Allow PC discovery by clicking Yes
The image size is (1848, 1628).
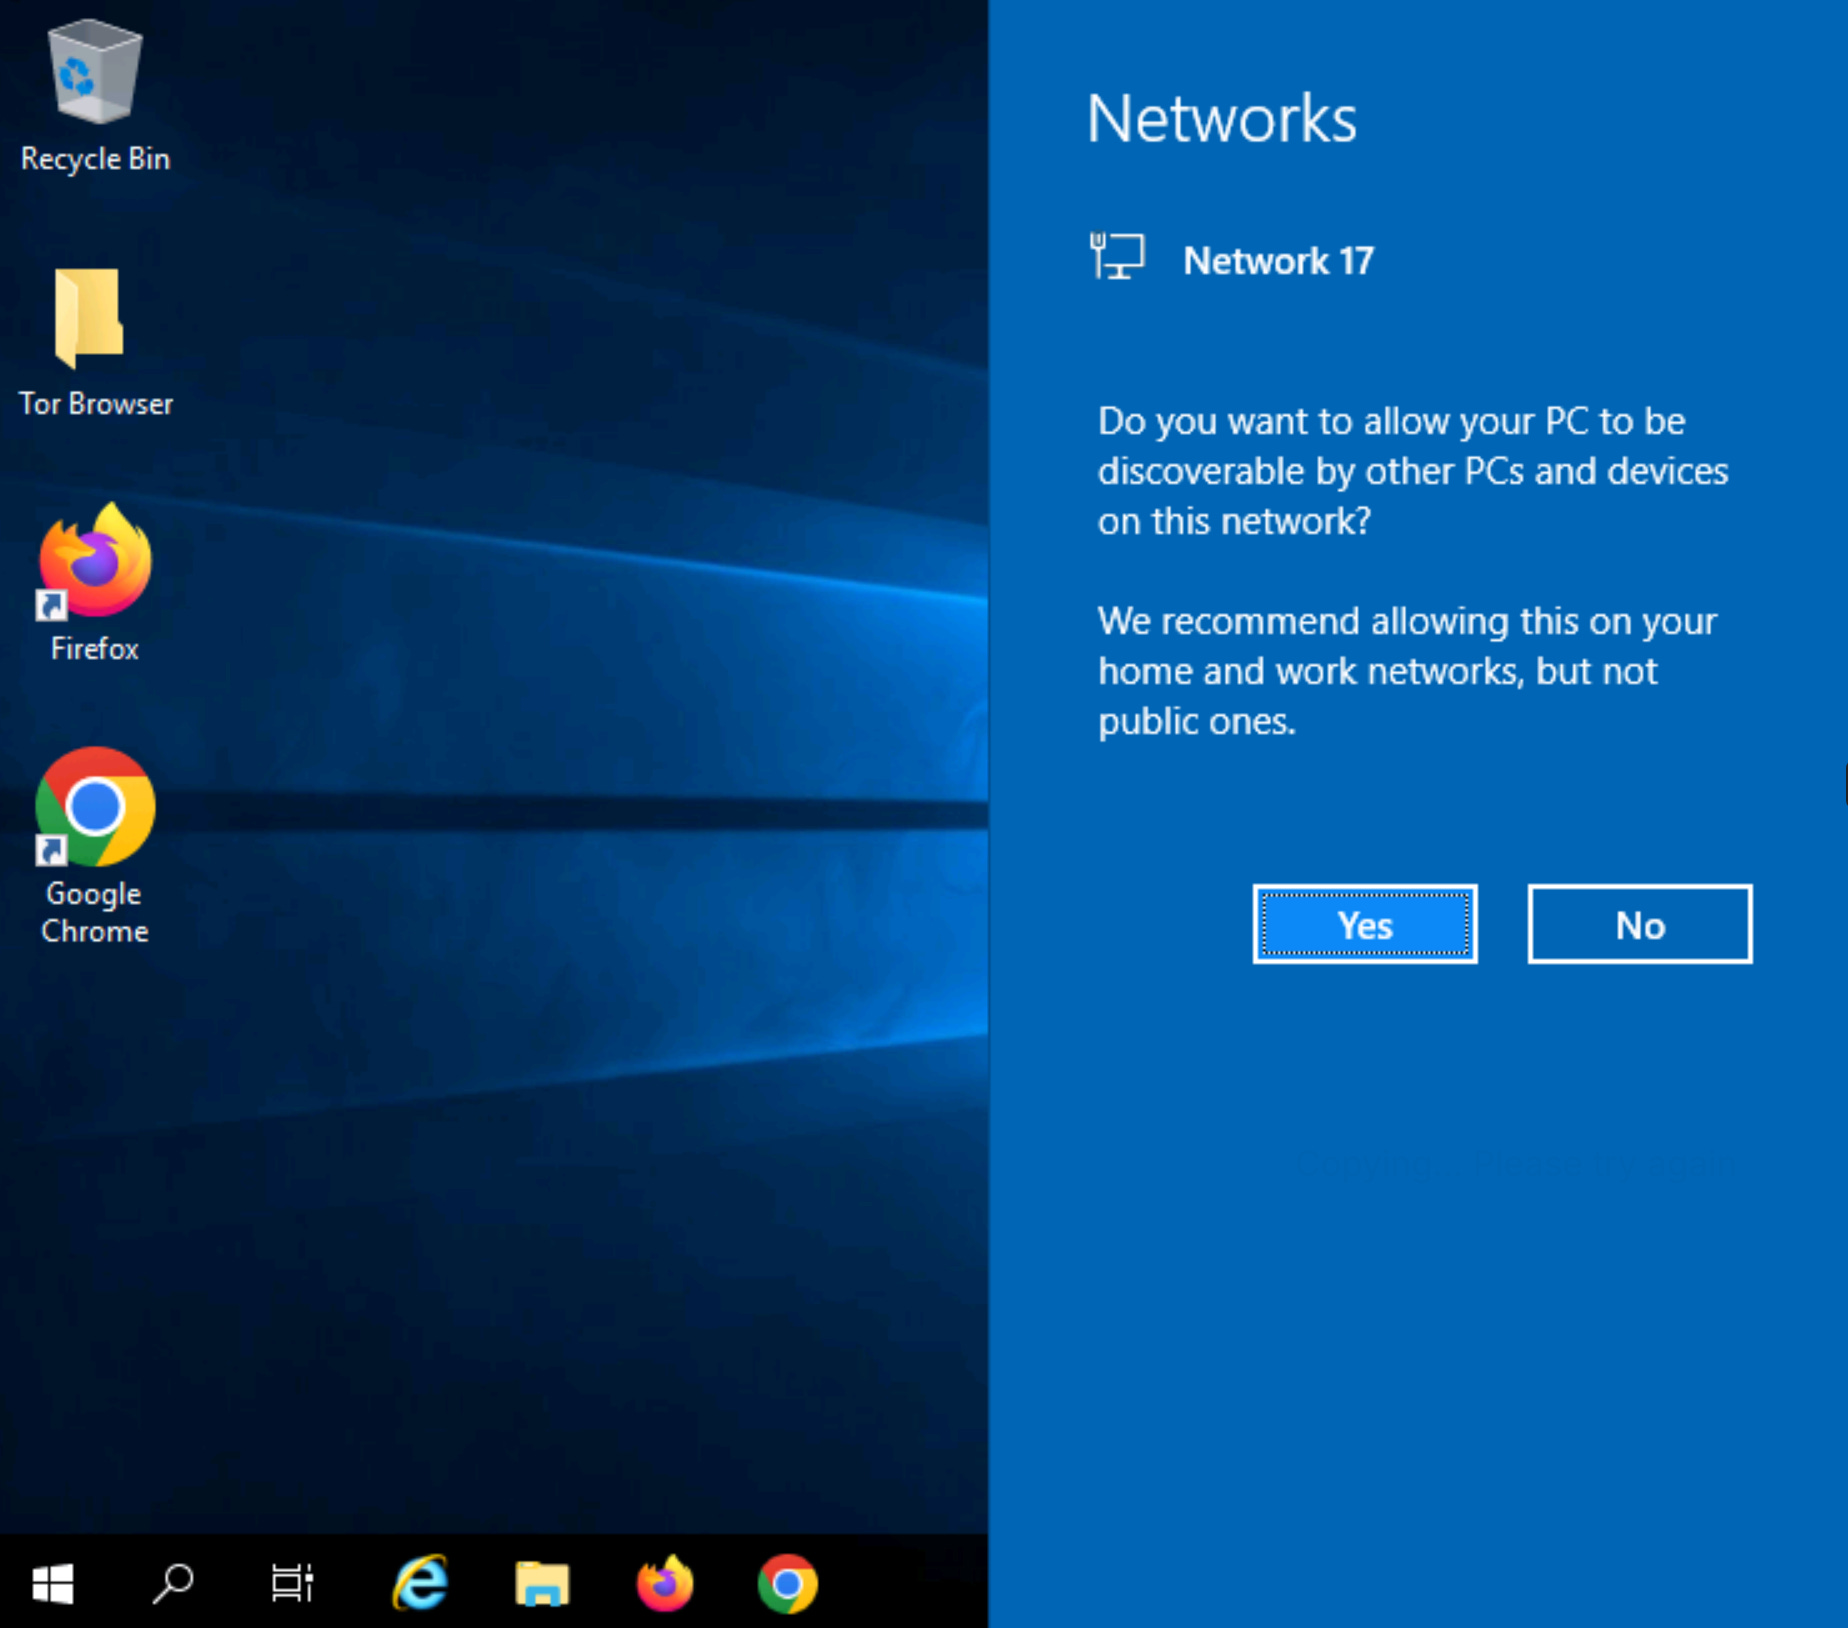coord(1365,925)
